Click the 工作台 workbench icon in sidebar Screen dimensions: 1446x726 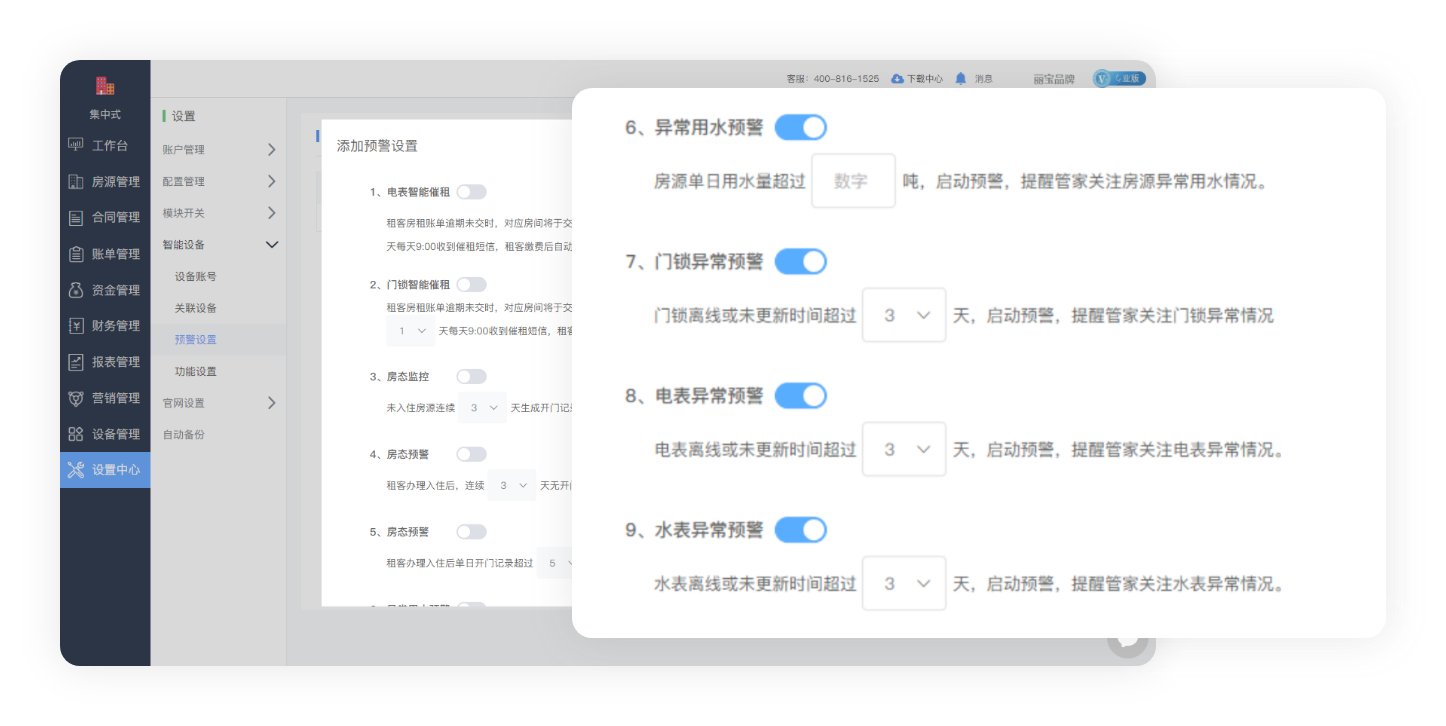[x=76, y=145]
